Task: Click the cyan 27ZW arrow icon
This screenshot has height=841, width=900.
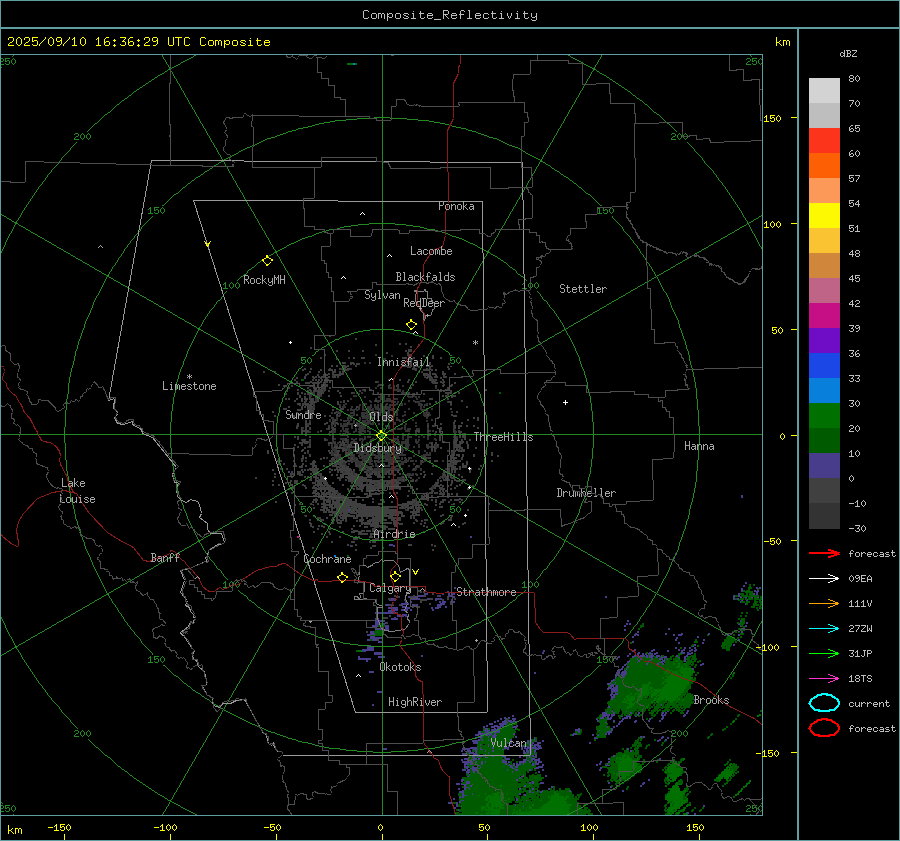Action: (824, 629)
